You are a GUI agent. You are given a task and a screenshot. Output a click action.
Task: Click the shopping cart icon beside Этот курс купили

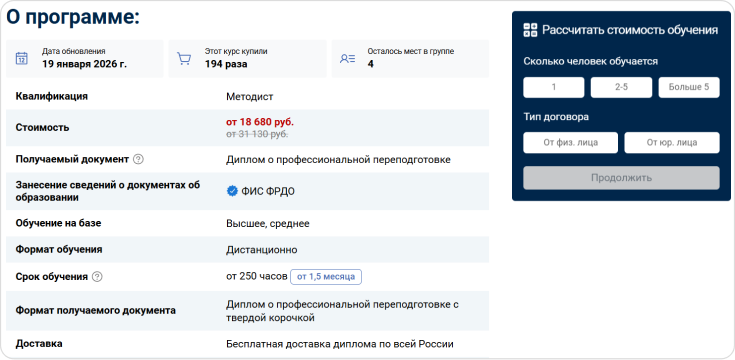[184, 59]
